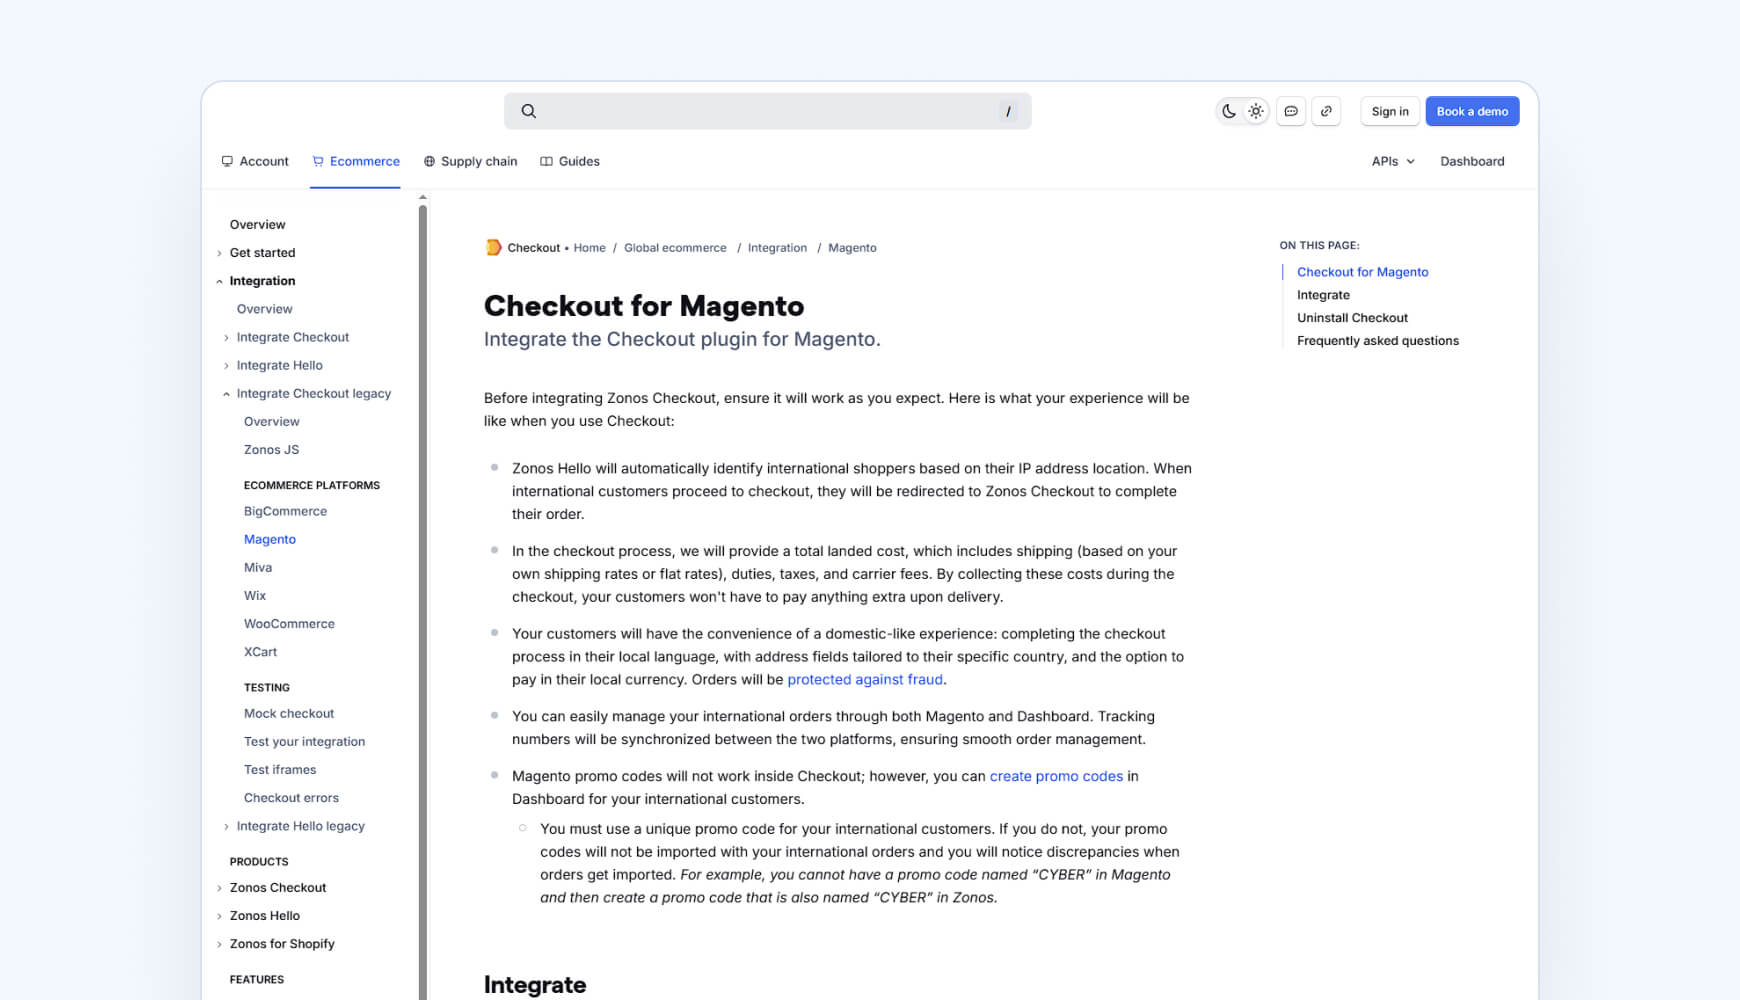The height and width of the screenshot is (1000, 1740).
Task: Open BigCommerce platform page
Action: (285, 511)
